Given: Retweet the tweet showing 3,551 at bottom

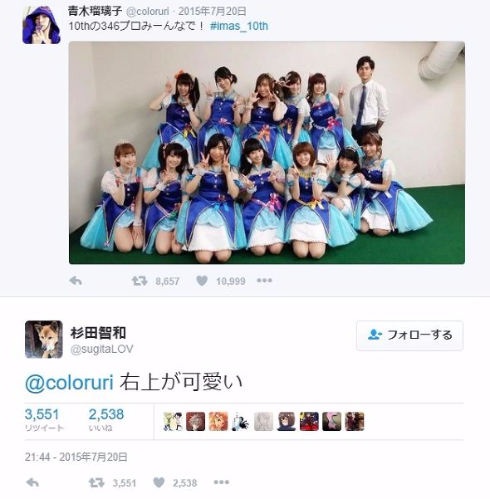Looking at the screenshot, I should tap(96, 482).
